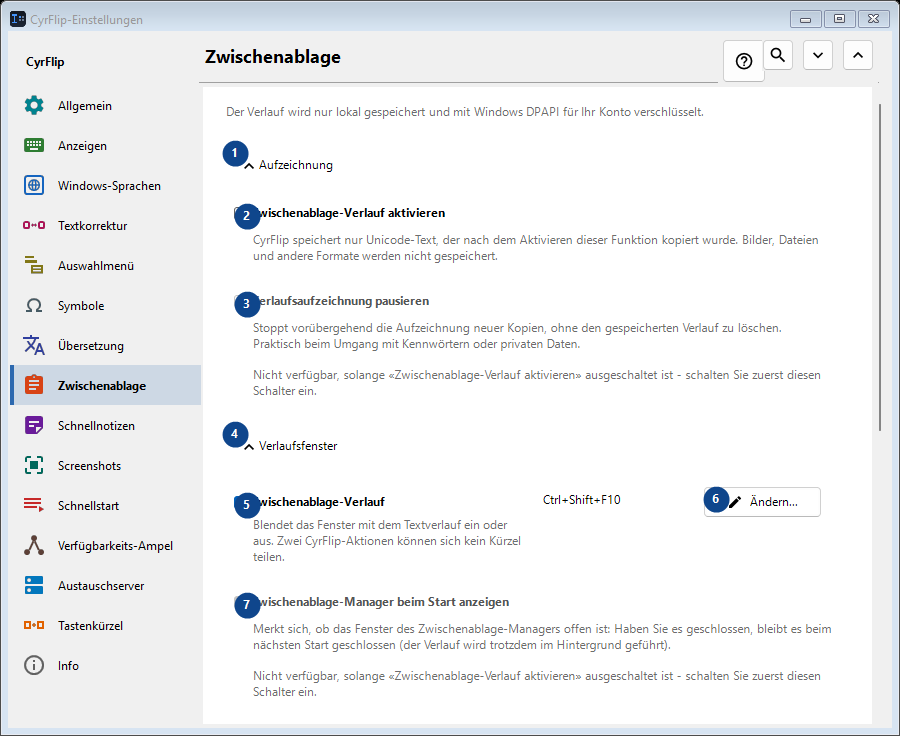
Task: Click the vertical scrollbar of the settings page
Action: pyautogui.click(x=880, y=267)
